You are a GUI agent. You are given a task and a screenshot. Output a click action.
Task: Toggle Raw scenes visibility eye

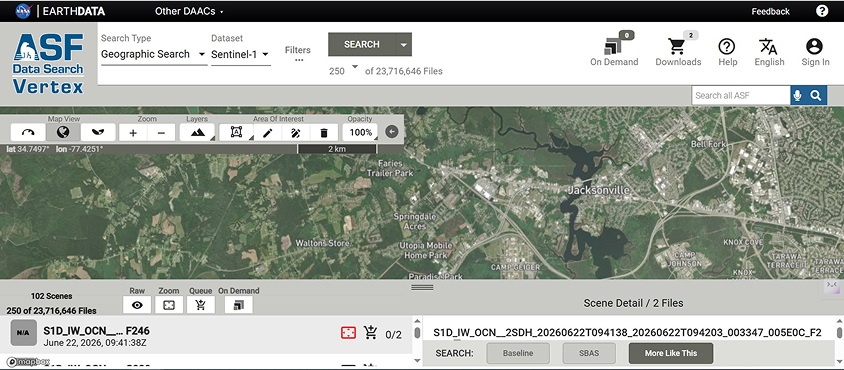pyautogui.click(x=137, y=305)
